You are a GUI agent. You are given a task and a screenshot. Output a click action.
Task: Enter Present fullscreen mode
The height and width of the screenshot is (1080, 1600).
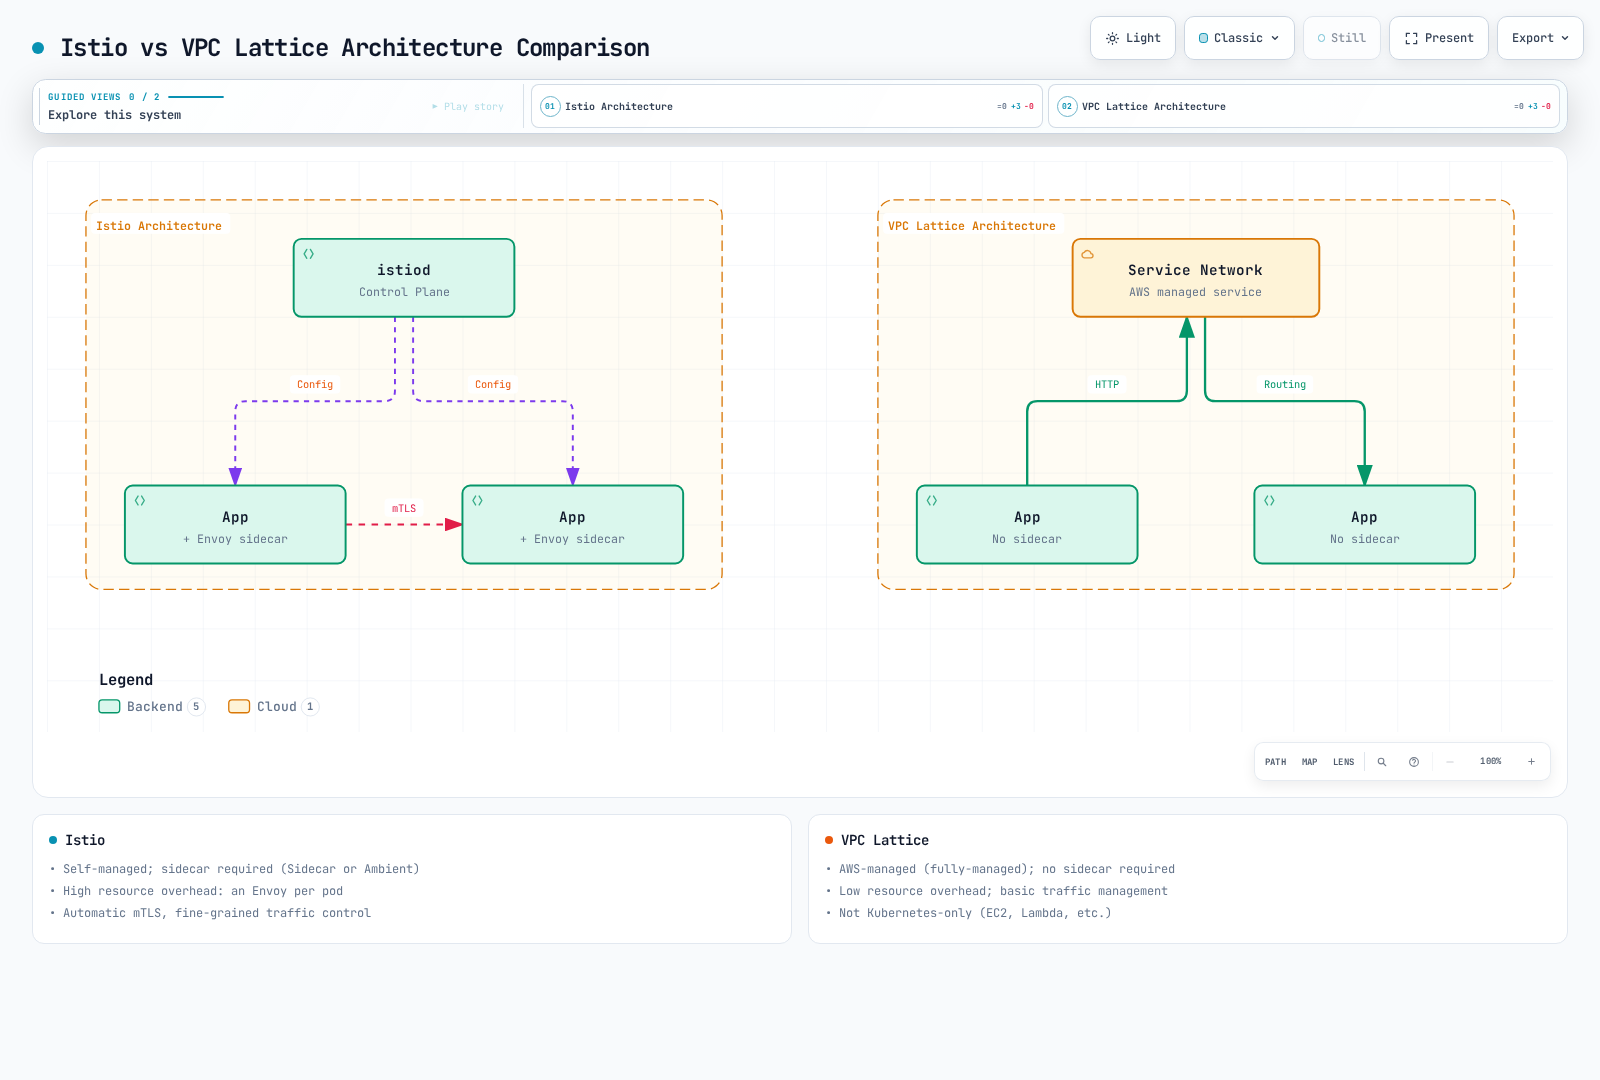point(1438,38)
